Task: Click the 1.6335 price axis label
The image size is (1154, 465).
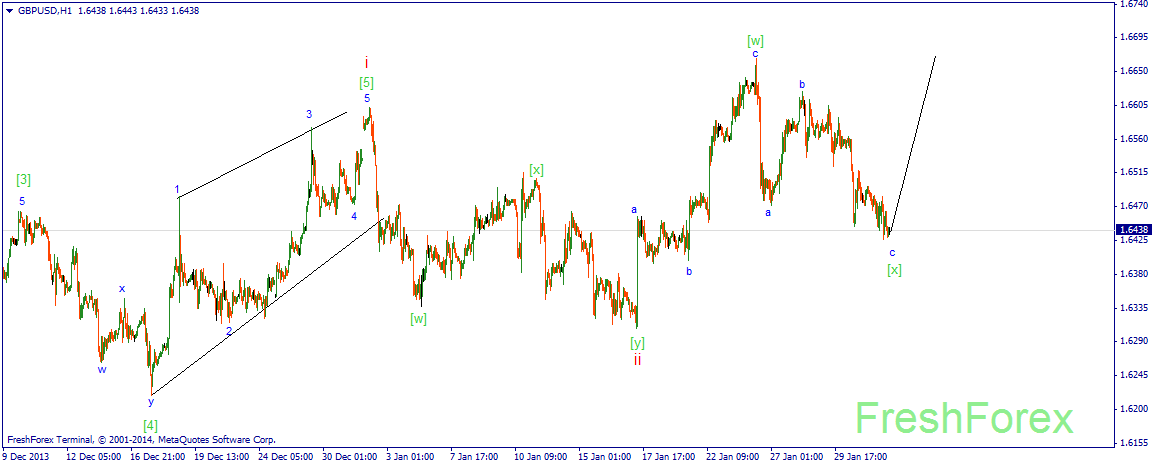Action: click(x=1134, y=308)
